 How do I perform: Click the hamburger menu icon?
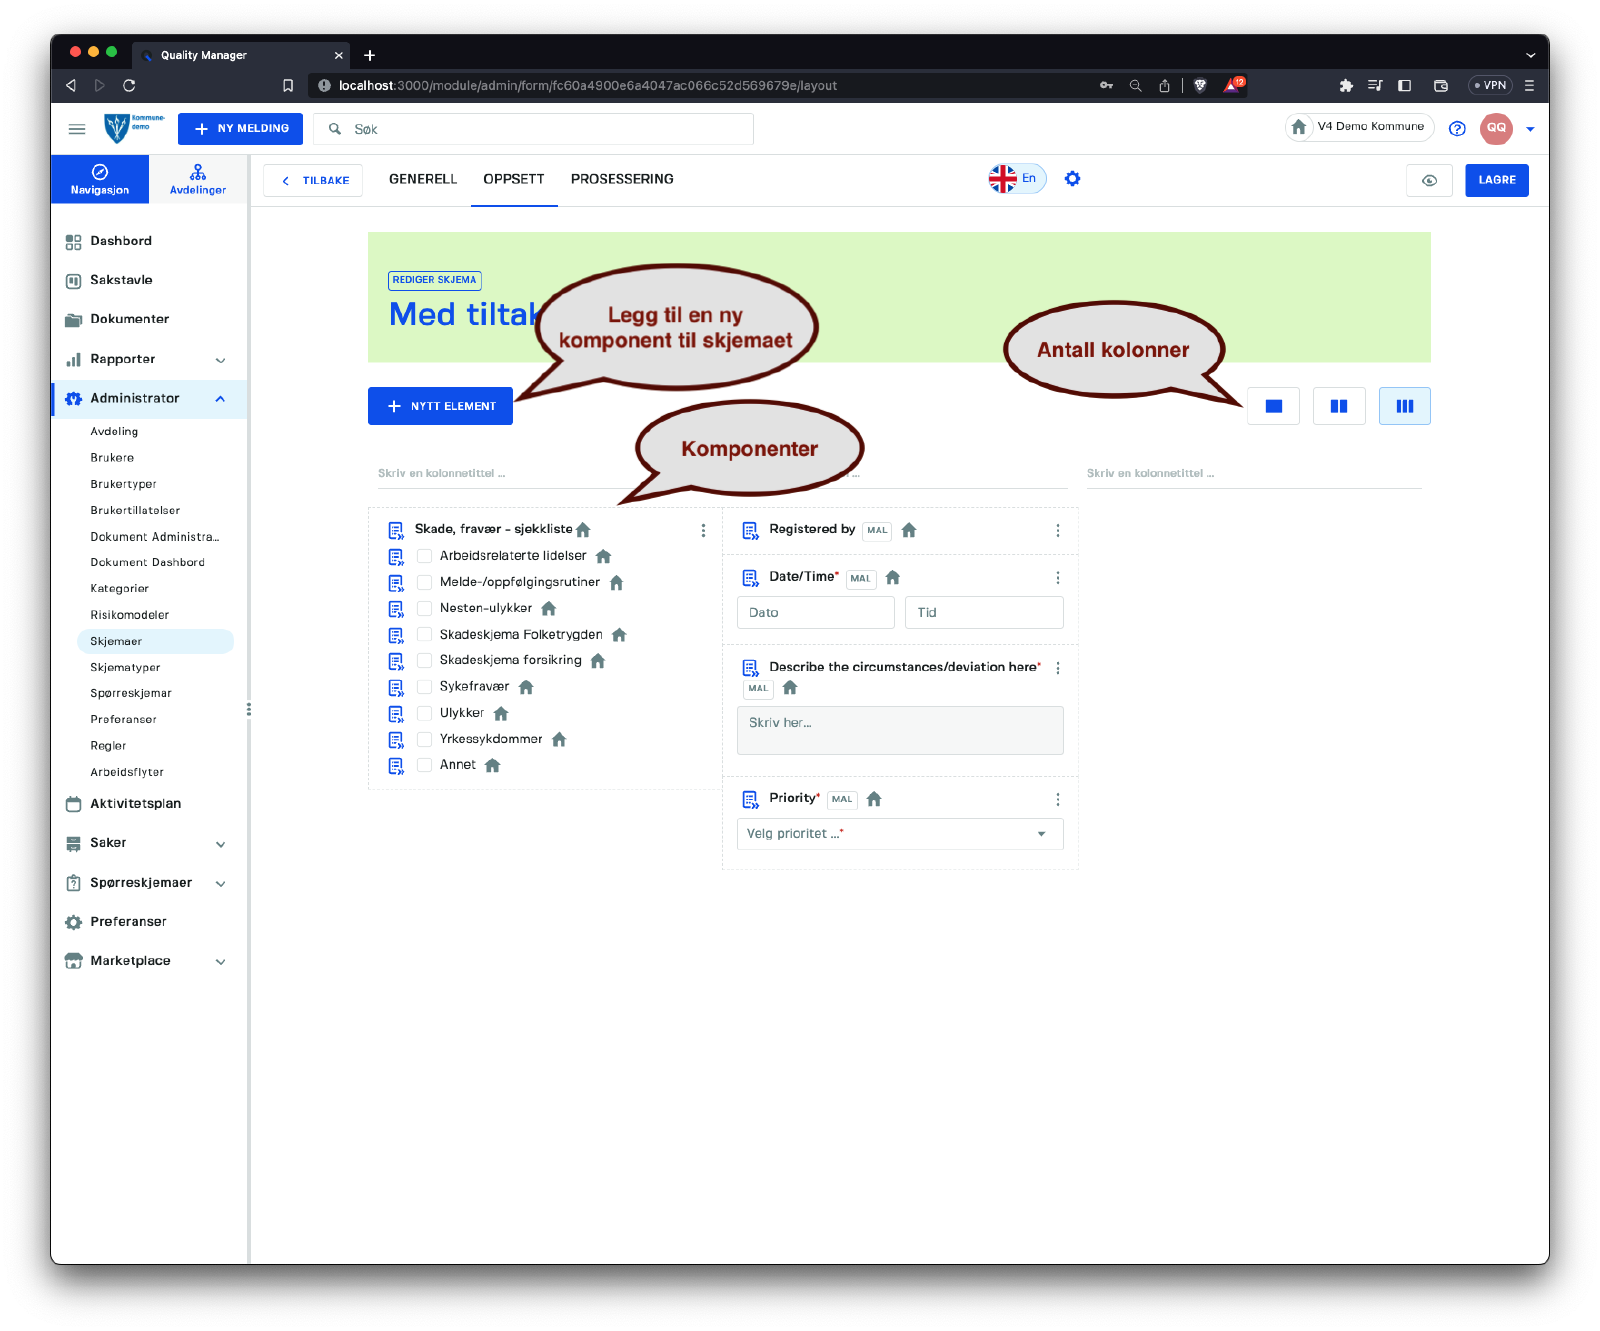click(x=77, y=129)
